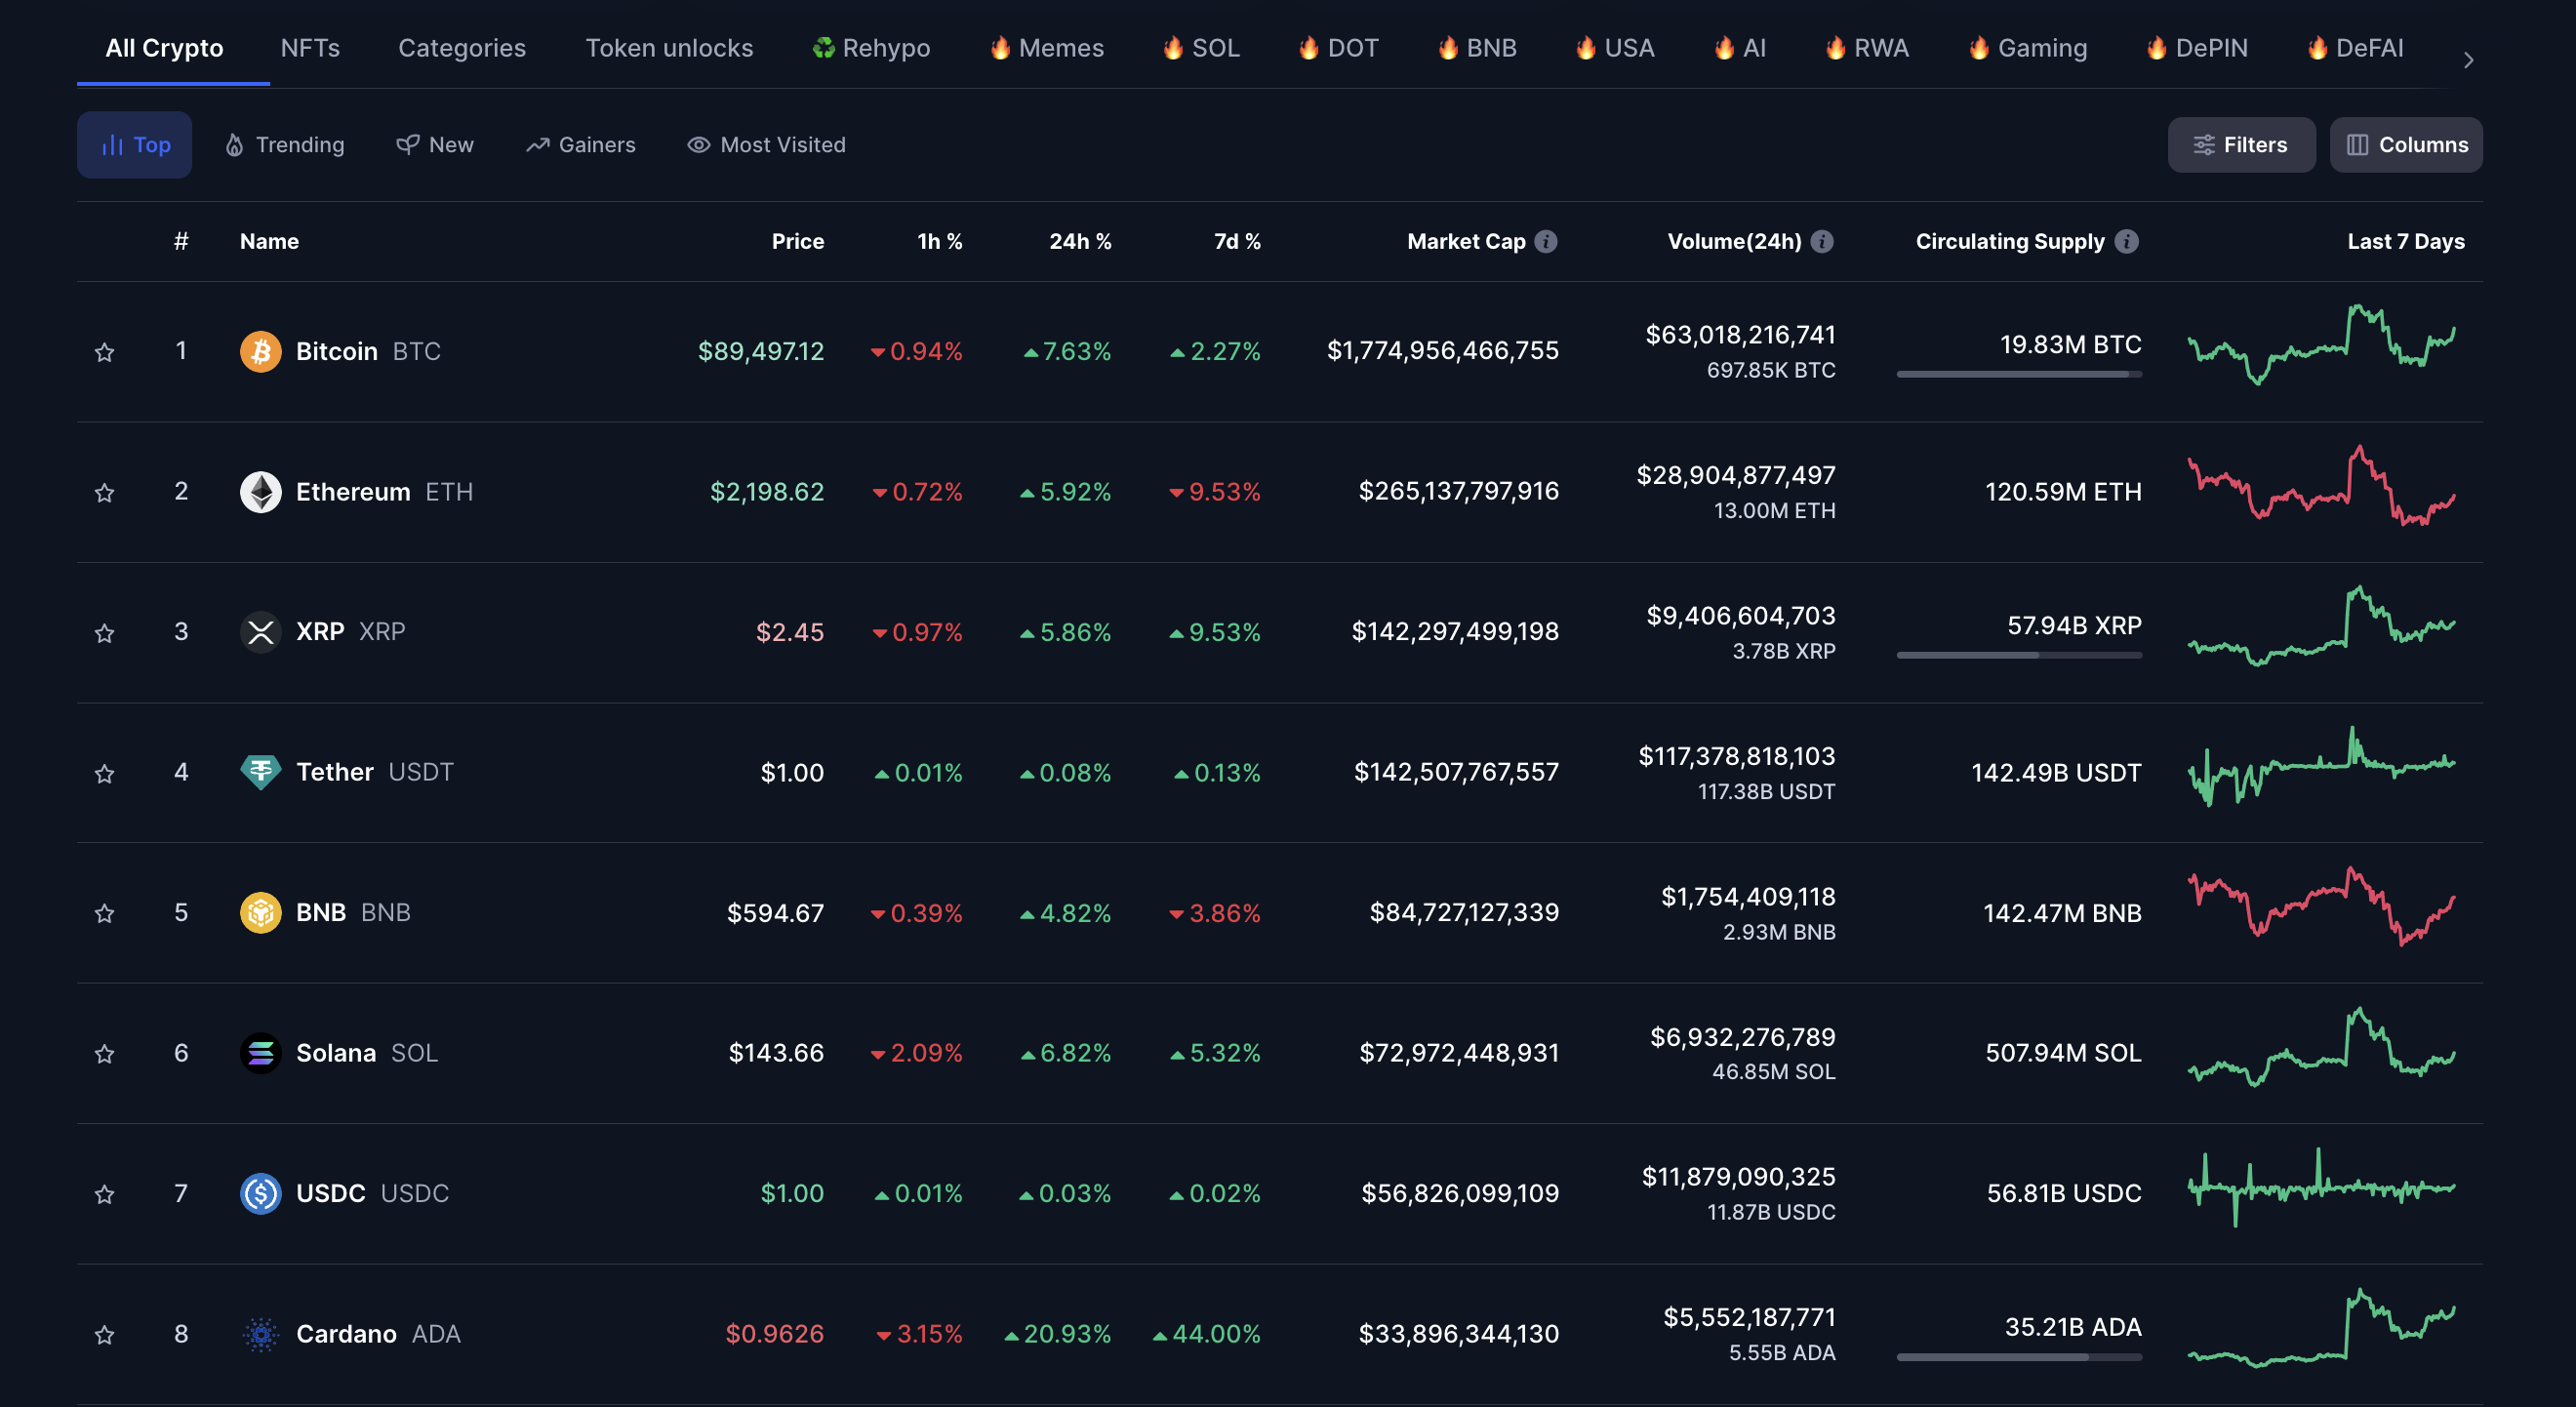2576x1407 pixels.
Task: Toggle the Solana watchlist star
Action: (x=104, y=1054)
